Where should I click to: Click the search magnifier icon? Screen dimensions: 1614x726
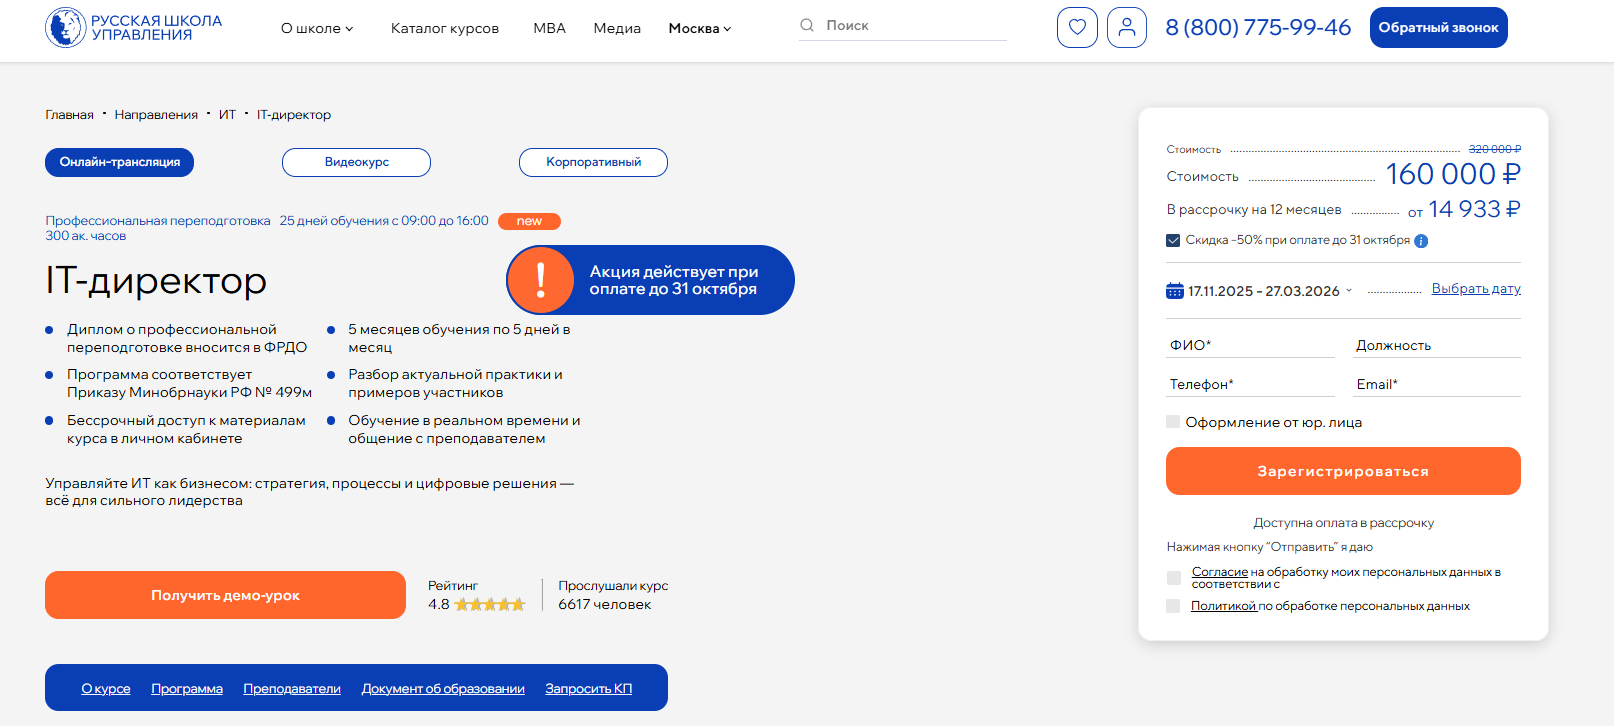pos(807,25)
